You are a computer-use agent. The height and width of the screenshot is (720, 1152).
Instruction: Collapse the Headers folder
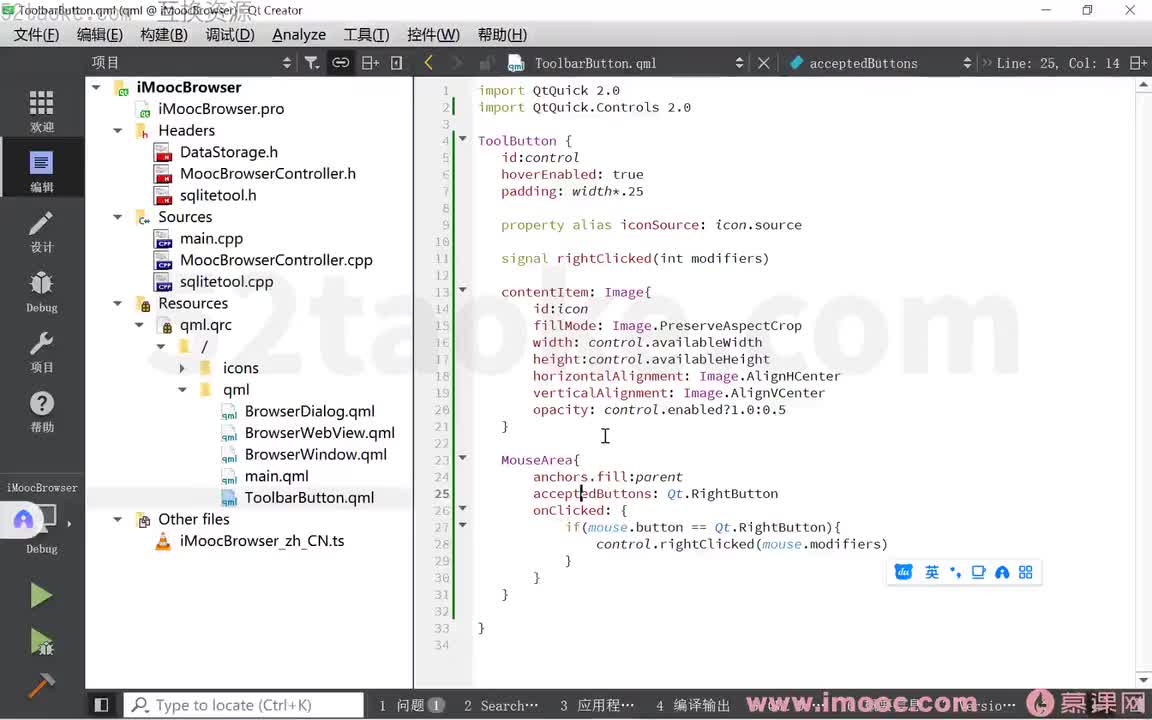(118, 131)
